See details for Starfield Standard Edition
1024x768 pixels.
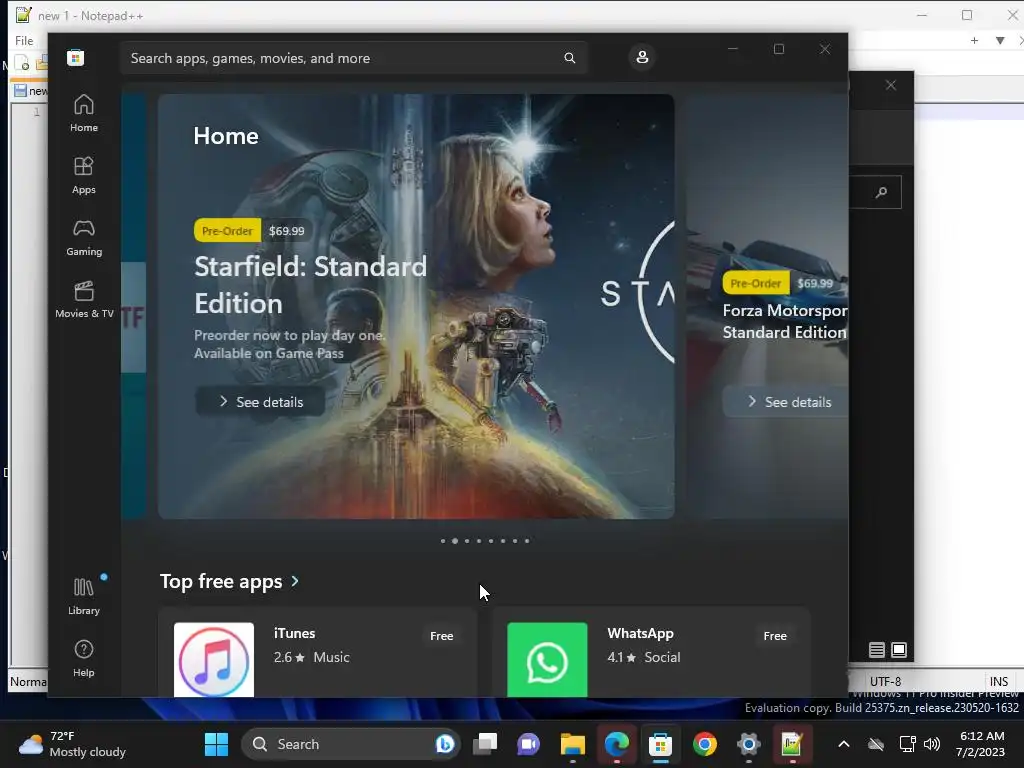tap(260, 402)
